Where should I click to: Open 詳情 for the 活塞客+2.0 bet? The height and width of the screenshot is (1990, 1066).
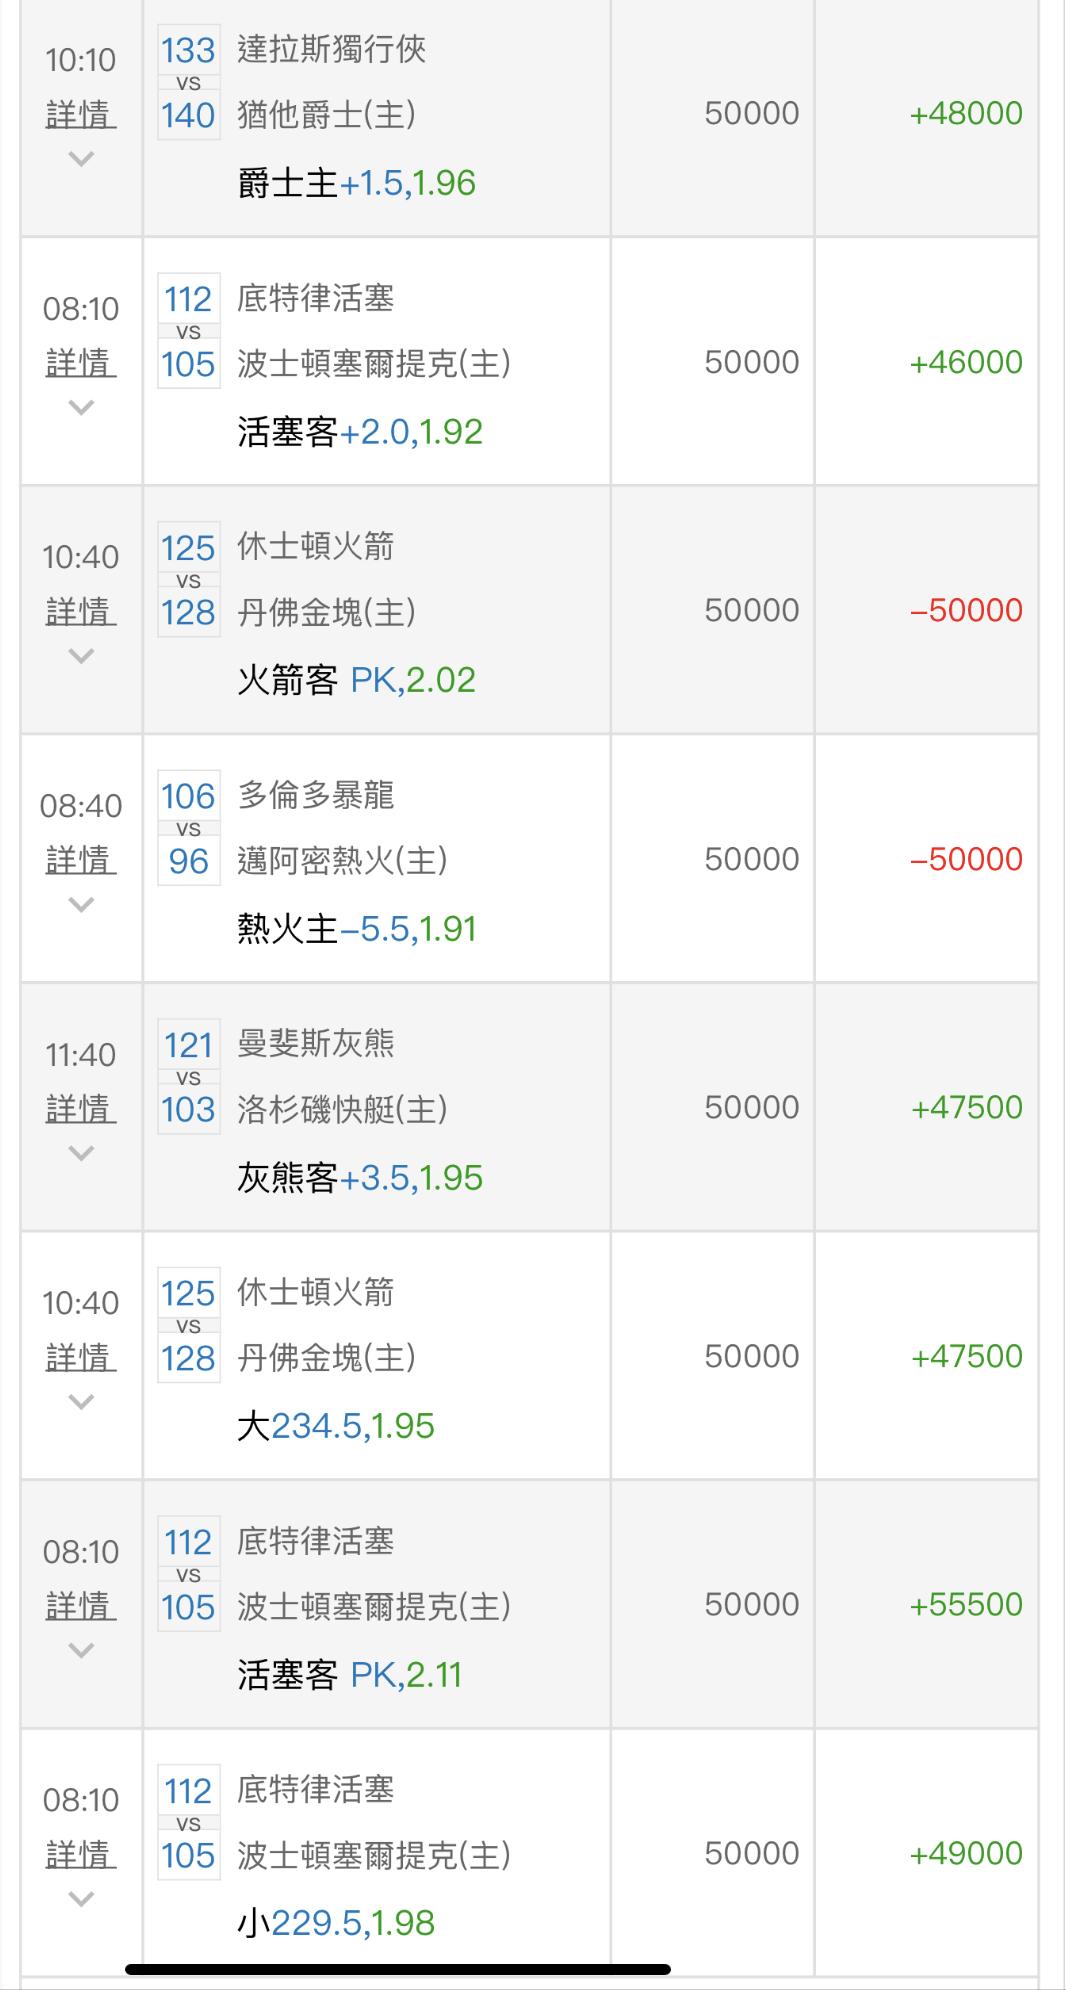click(x=81, y=363)
